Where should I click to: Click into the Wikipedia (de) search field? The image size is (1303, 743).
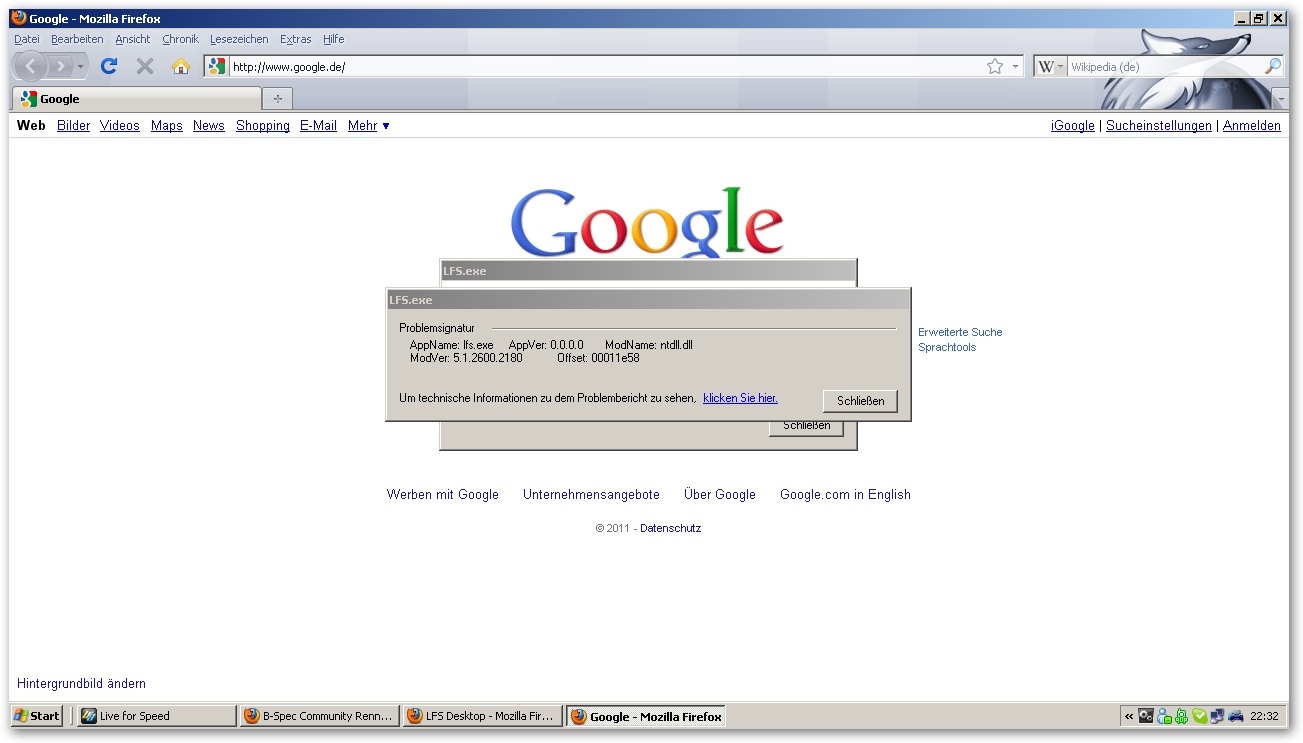pos(1165,67)
